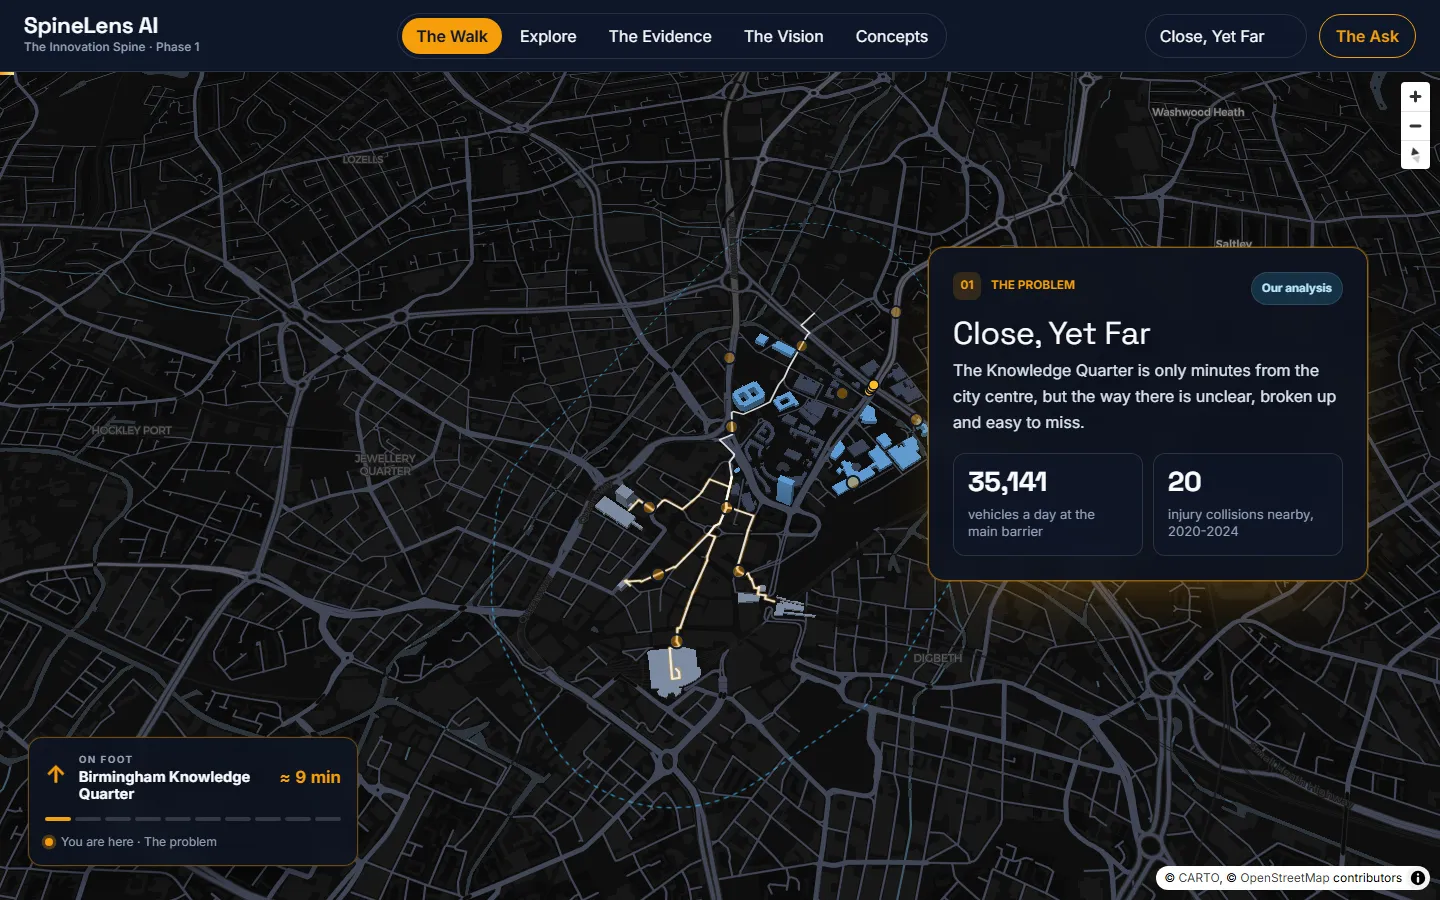
Task: Click the 'Close, Yet Far' card heading
Action: pos(1051,333)
